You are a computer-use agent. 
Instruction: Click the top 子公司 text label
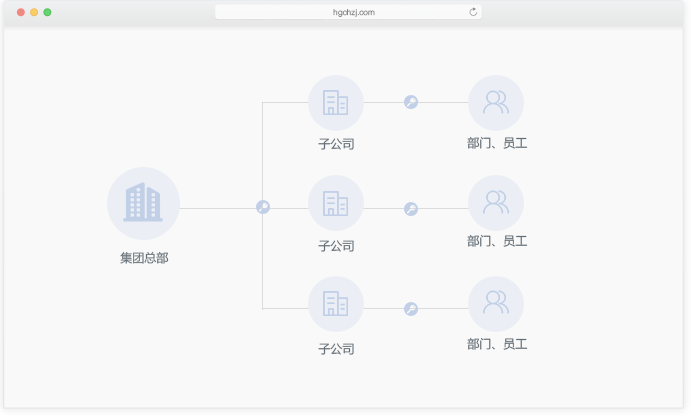[x=336, y=144]
